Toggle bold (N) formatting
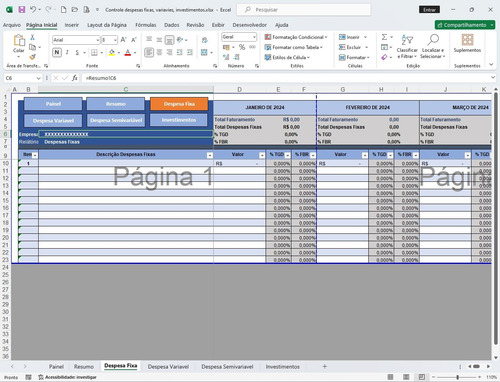Screen dimensions: 500x382 pyautogui.click(x=57, y=52)
